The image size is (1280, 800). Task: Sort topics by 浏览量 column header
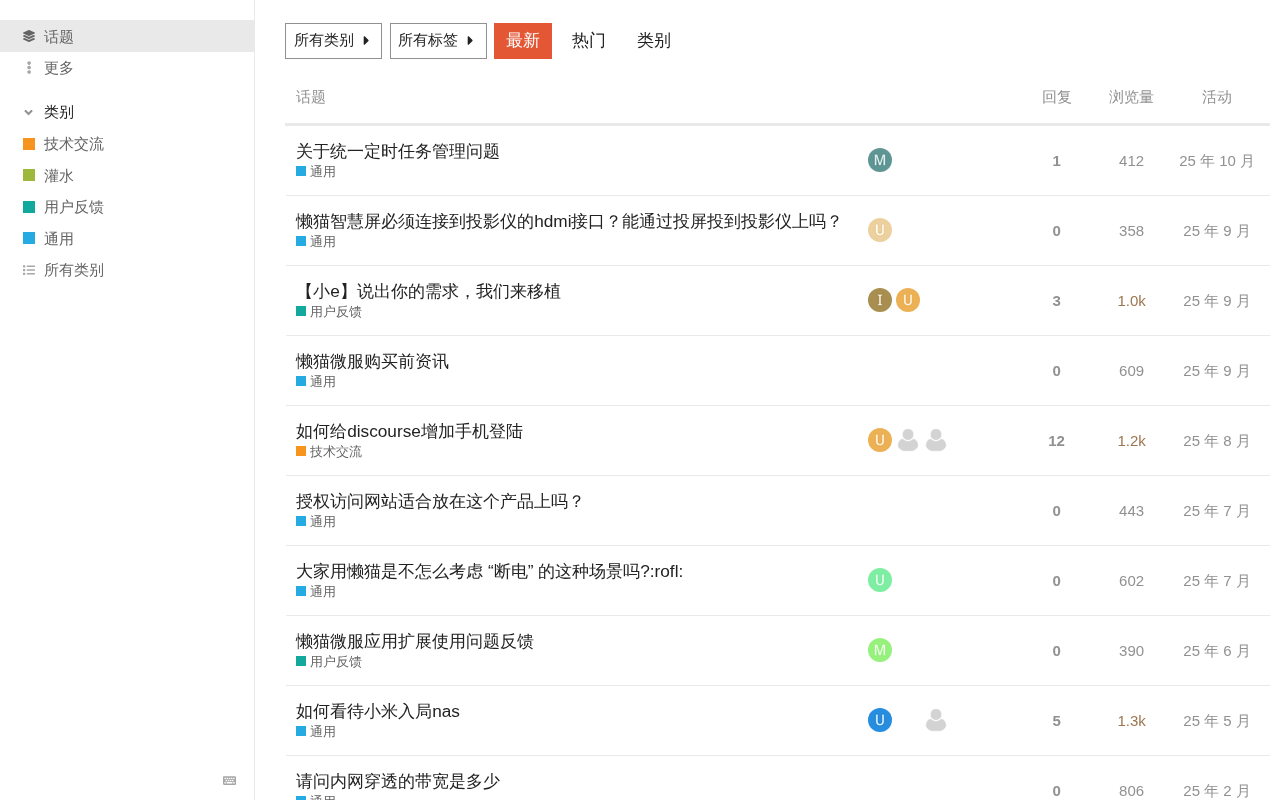(x=1131, y=97)
